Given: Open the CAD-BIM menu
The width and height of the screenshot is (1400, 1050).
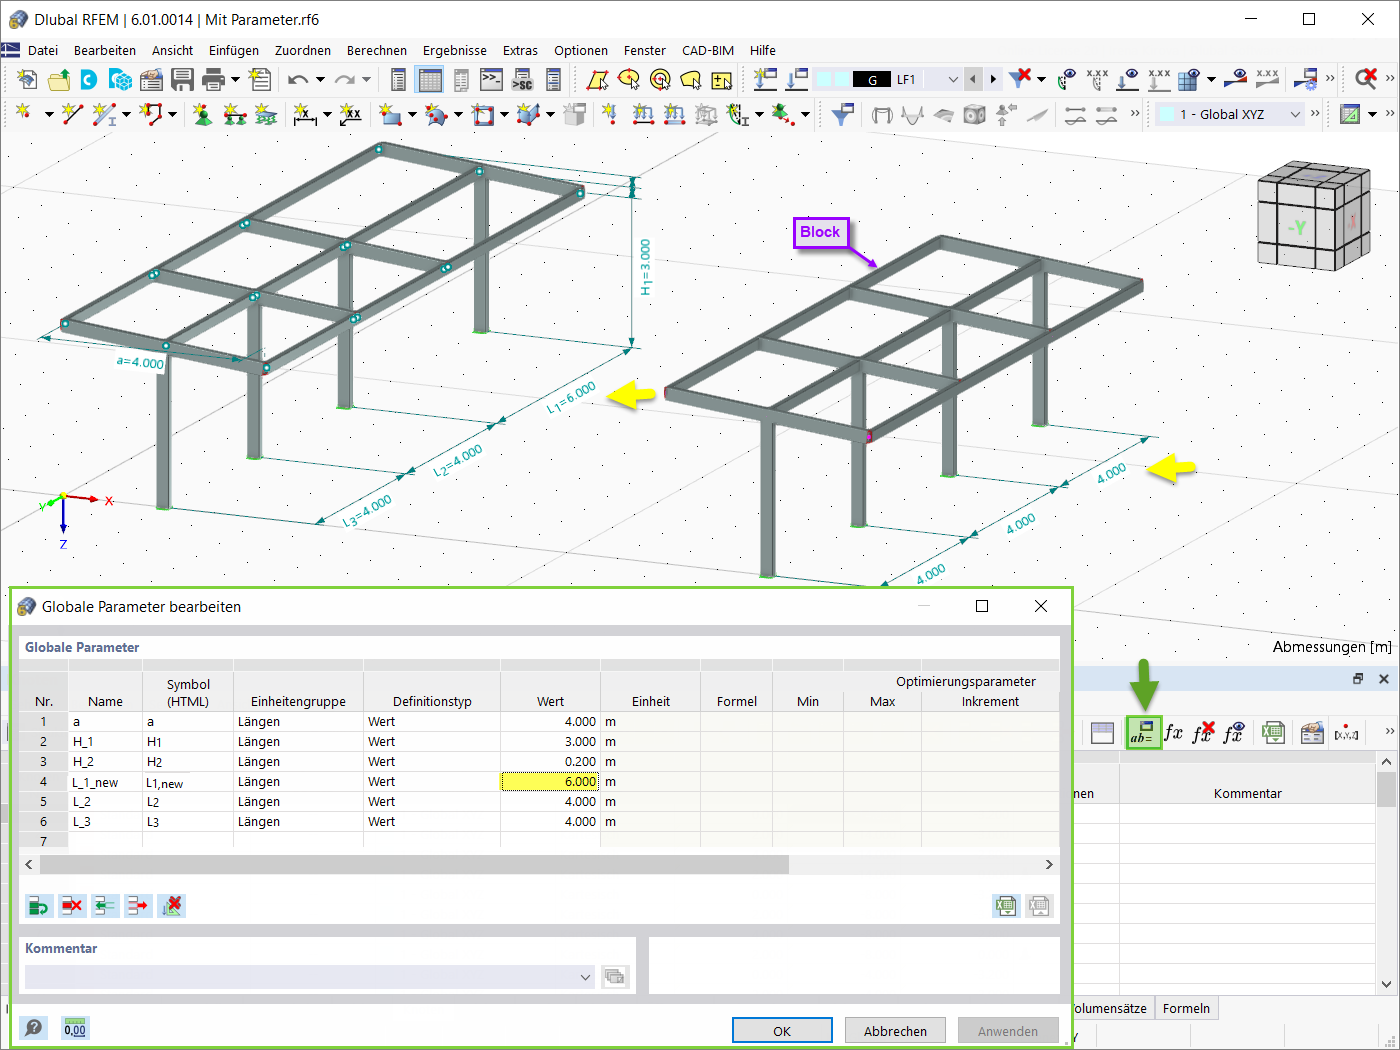Looking at the screenshot, I should (x=708, y=50).
